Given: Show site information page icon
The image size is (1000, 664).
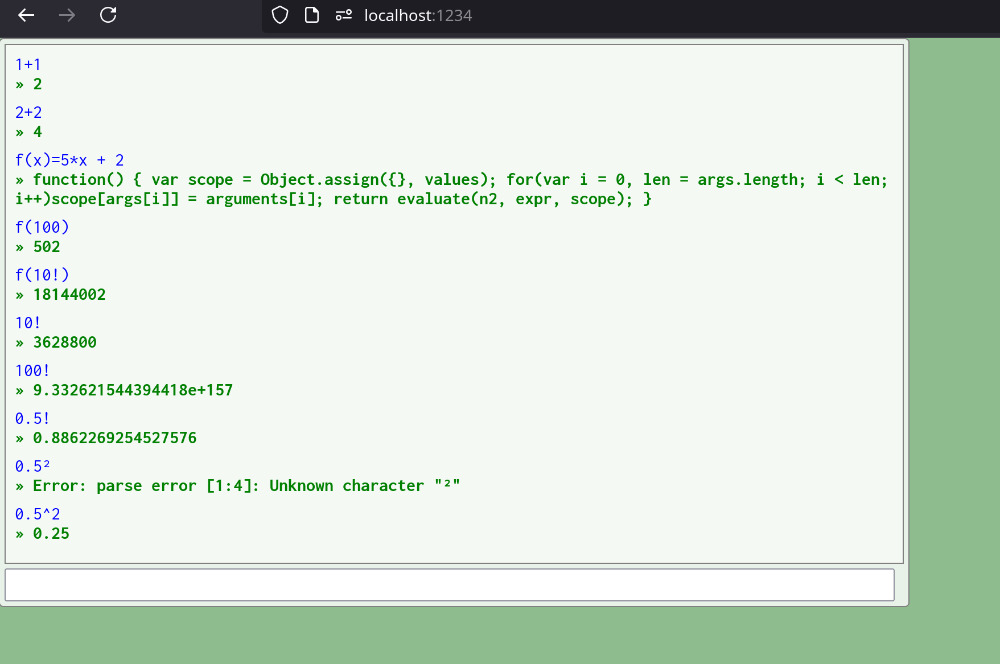Looking at the screenshot, I should [x=312, y=15].
